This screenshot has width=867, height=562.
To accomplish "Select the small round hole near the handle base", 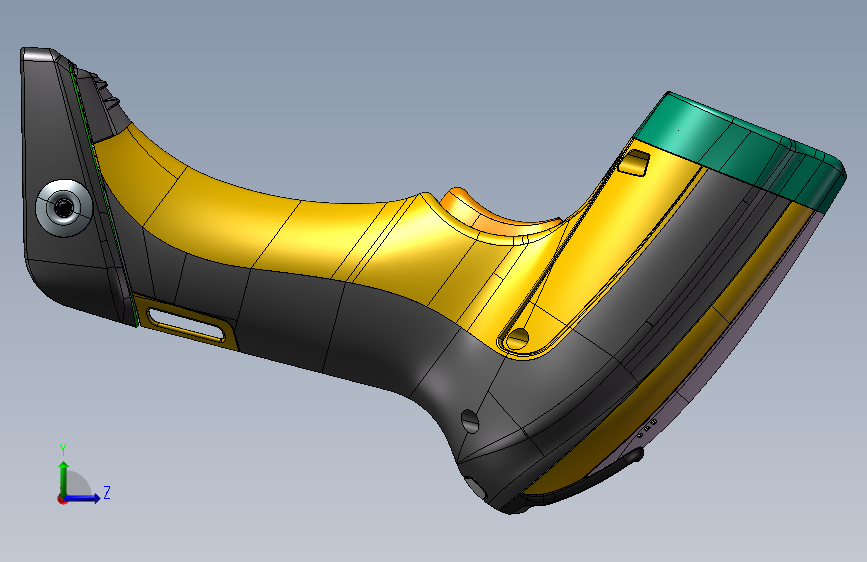I will tap(469, 422).
